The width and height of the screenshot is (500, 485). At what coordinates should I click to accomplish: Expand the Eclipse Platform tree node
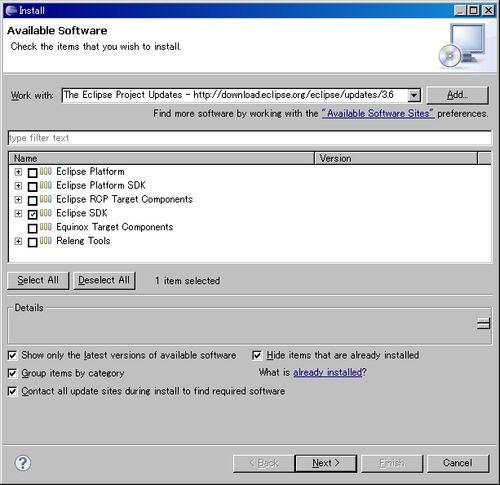(18, 172)
